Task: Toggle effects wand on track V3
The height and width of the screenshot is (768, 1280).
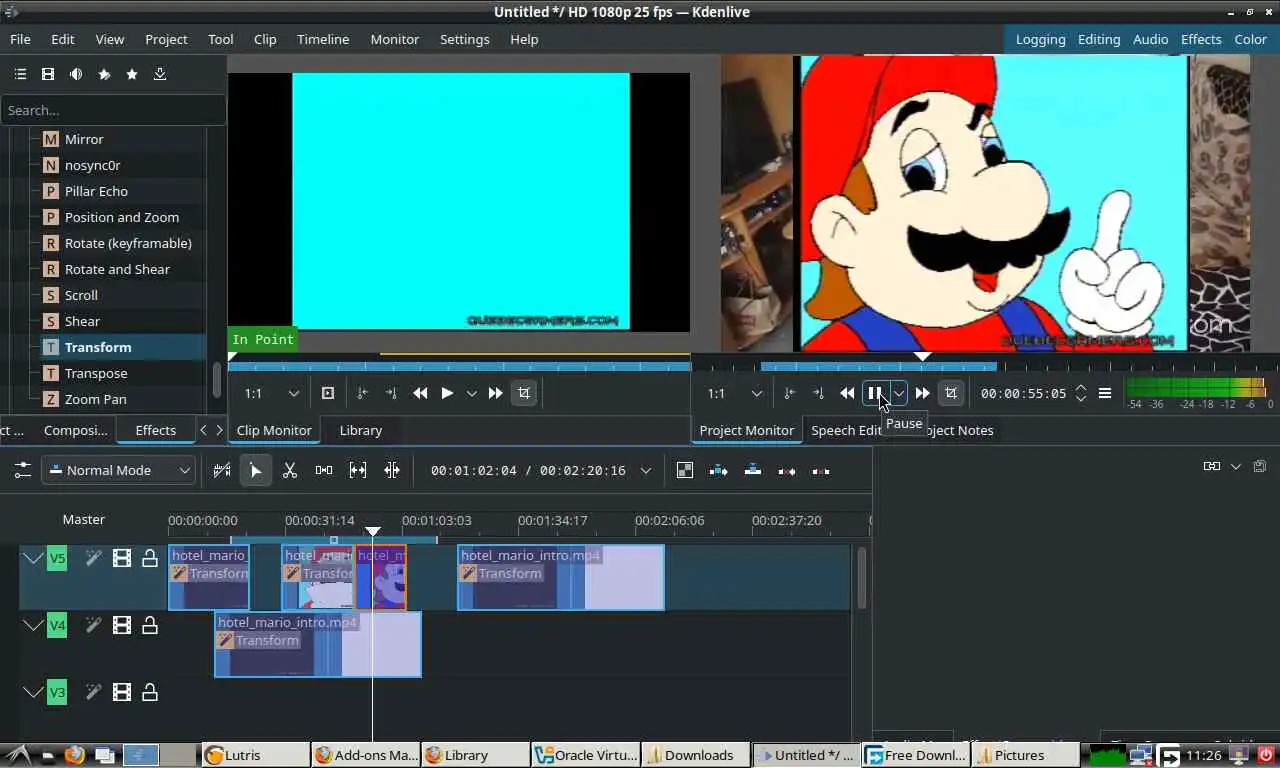Action: click(93, 692)
